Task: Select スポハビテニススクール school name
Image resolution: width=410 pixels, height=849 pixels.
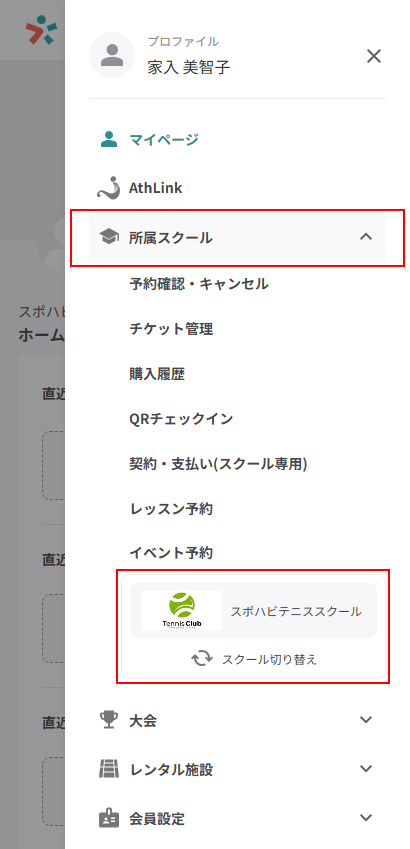Action: (296, 611)
